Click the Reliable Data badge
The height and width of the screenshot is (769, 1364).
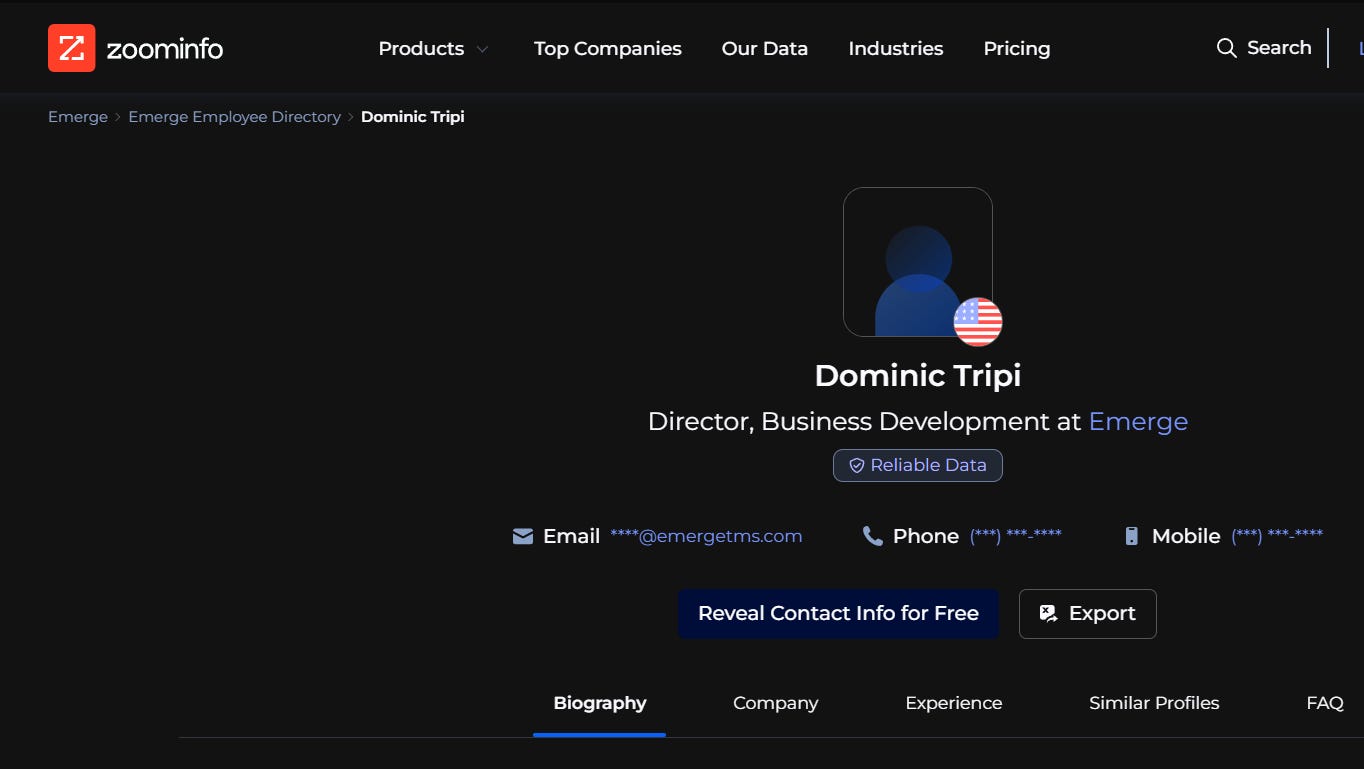(918, 465)
